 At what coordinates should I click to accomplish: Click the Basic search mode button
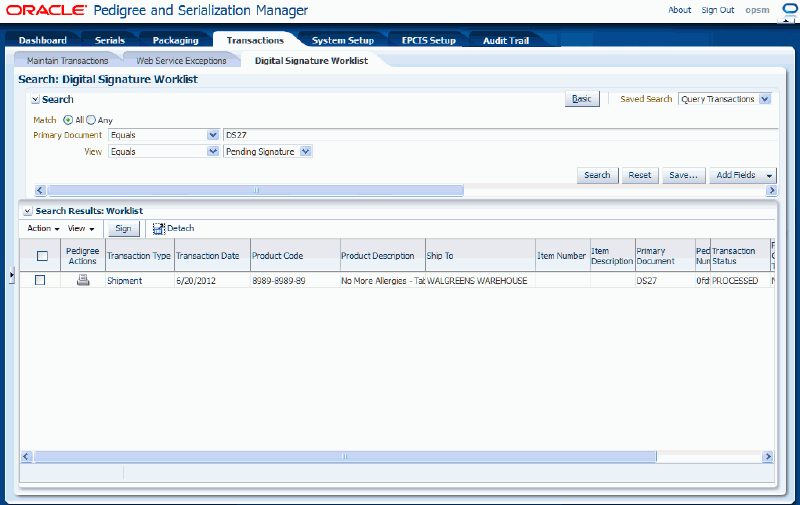tap(582, 99)
